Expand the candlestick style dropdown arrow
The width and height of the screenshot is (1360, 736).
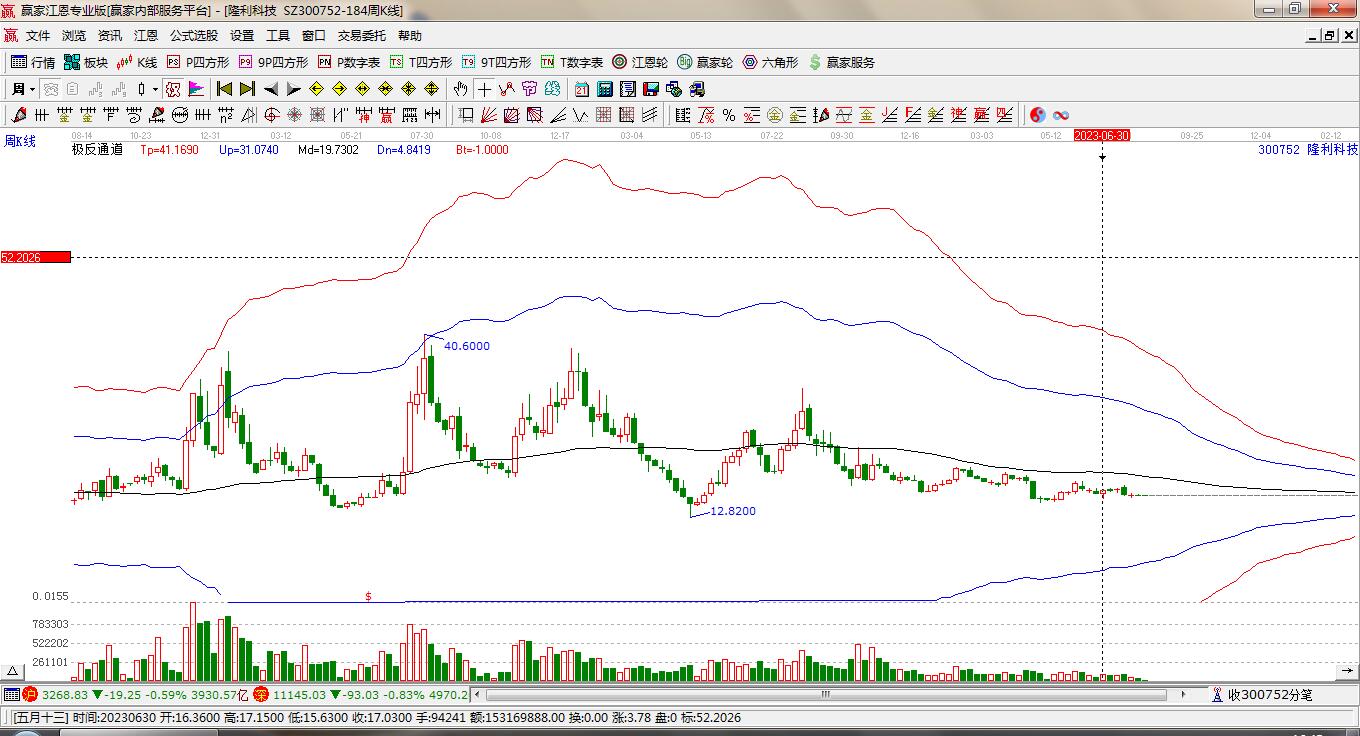click(155, 89)
